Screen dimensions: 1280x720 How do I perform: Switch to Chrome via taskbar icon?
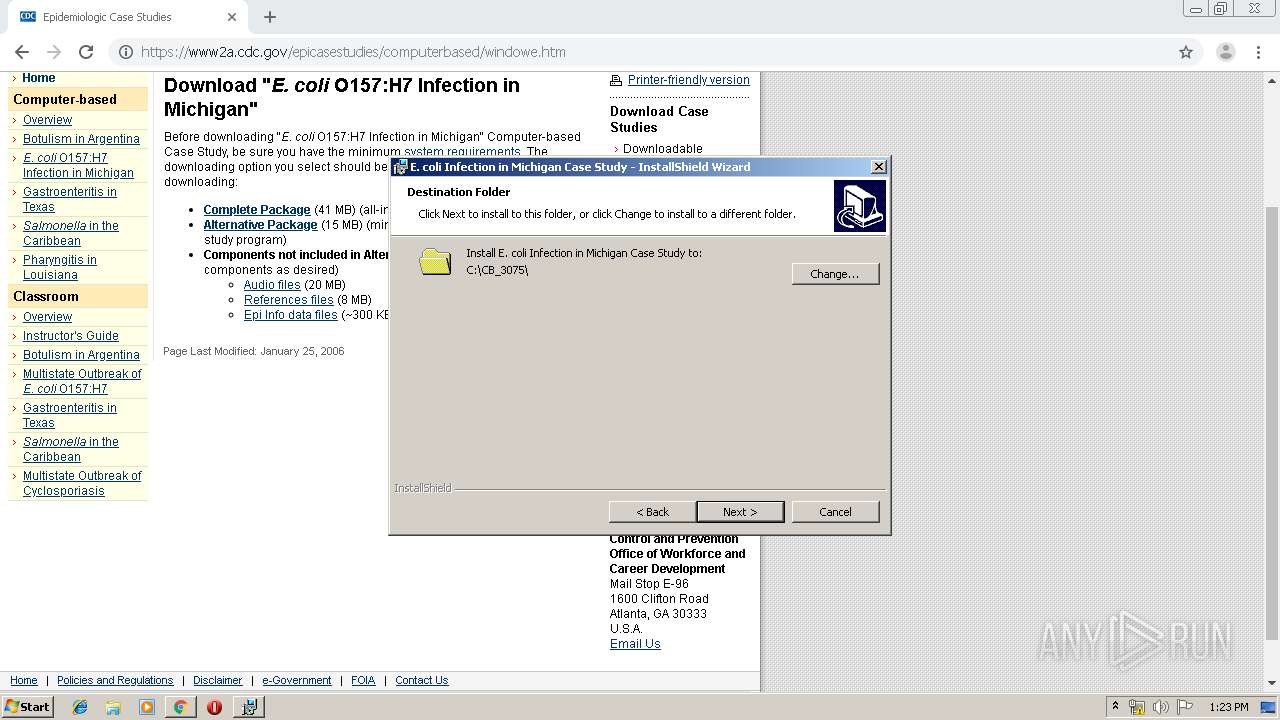point(180,707)
